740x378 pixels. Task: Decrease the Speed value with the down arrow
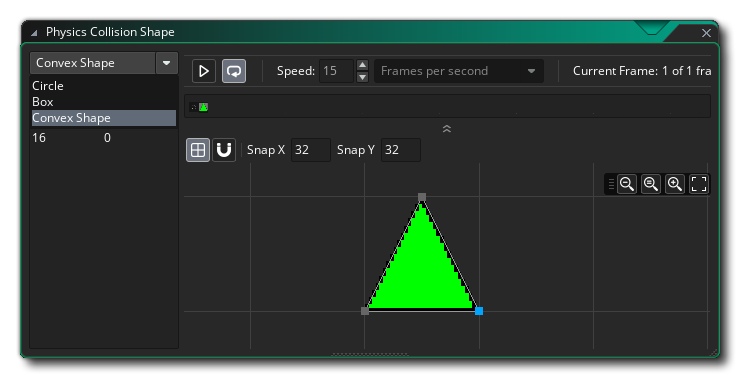pyautogui.click(x=362, y=77)
